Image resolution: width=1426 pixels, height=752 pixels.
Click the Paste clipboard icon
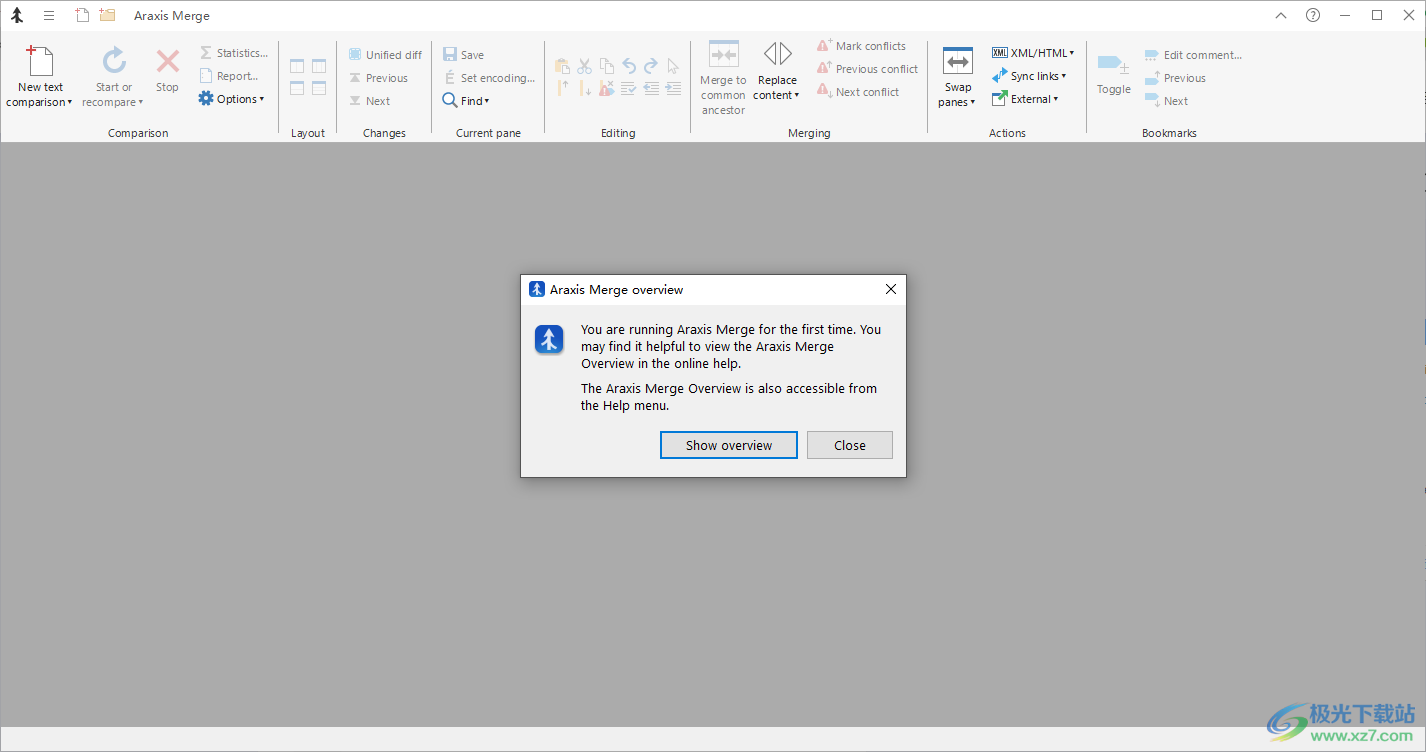click(562, 66)
